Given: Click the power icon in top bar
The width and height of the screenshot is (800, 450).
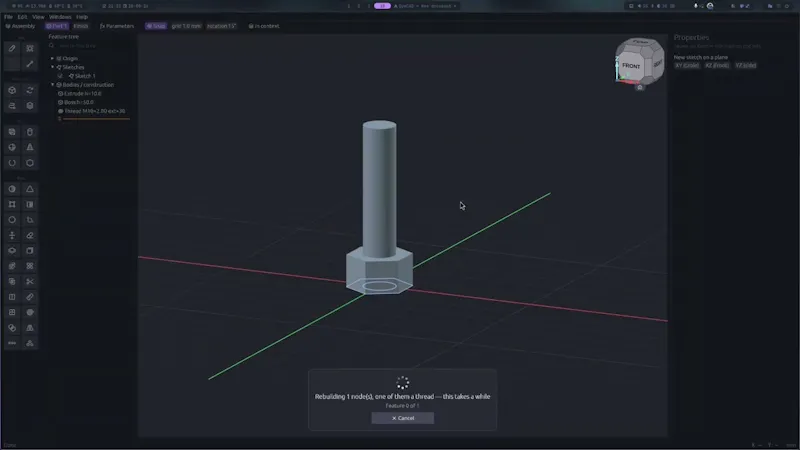Looking at the screenshot, I should 787,6.
